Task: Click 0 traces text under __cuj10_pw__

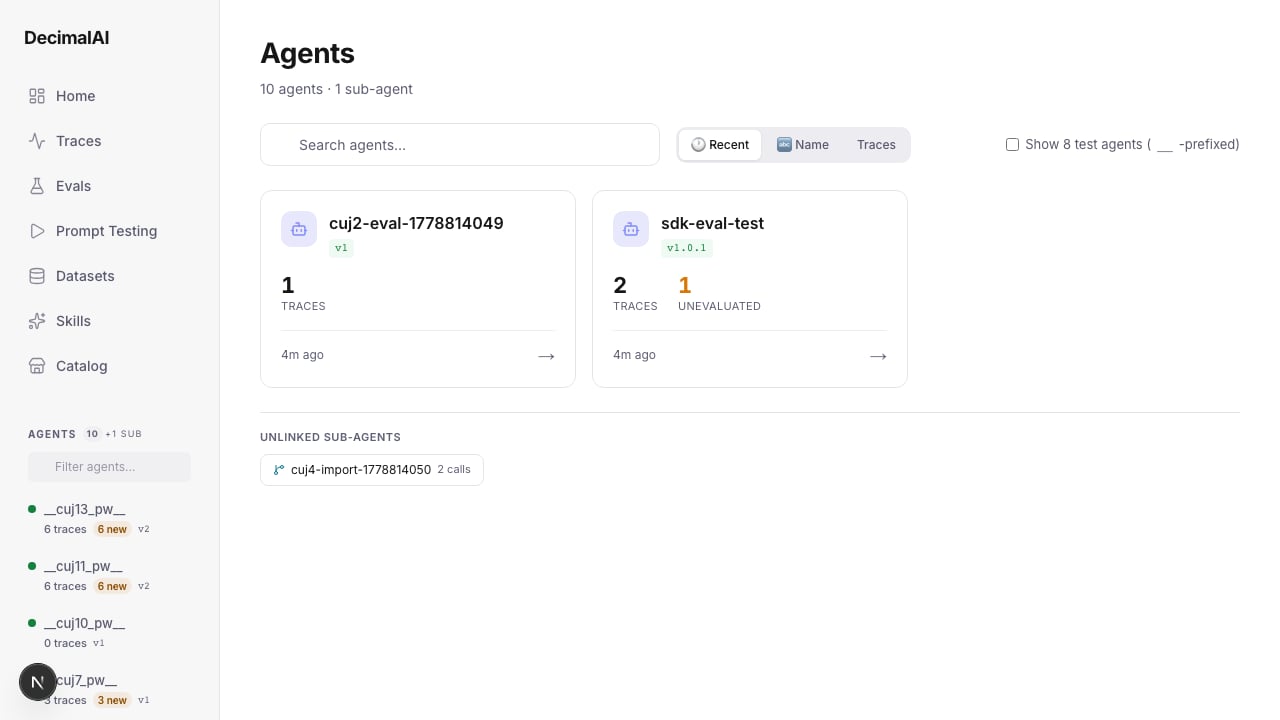Action: 65,643
